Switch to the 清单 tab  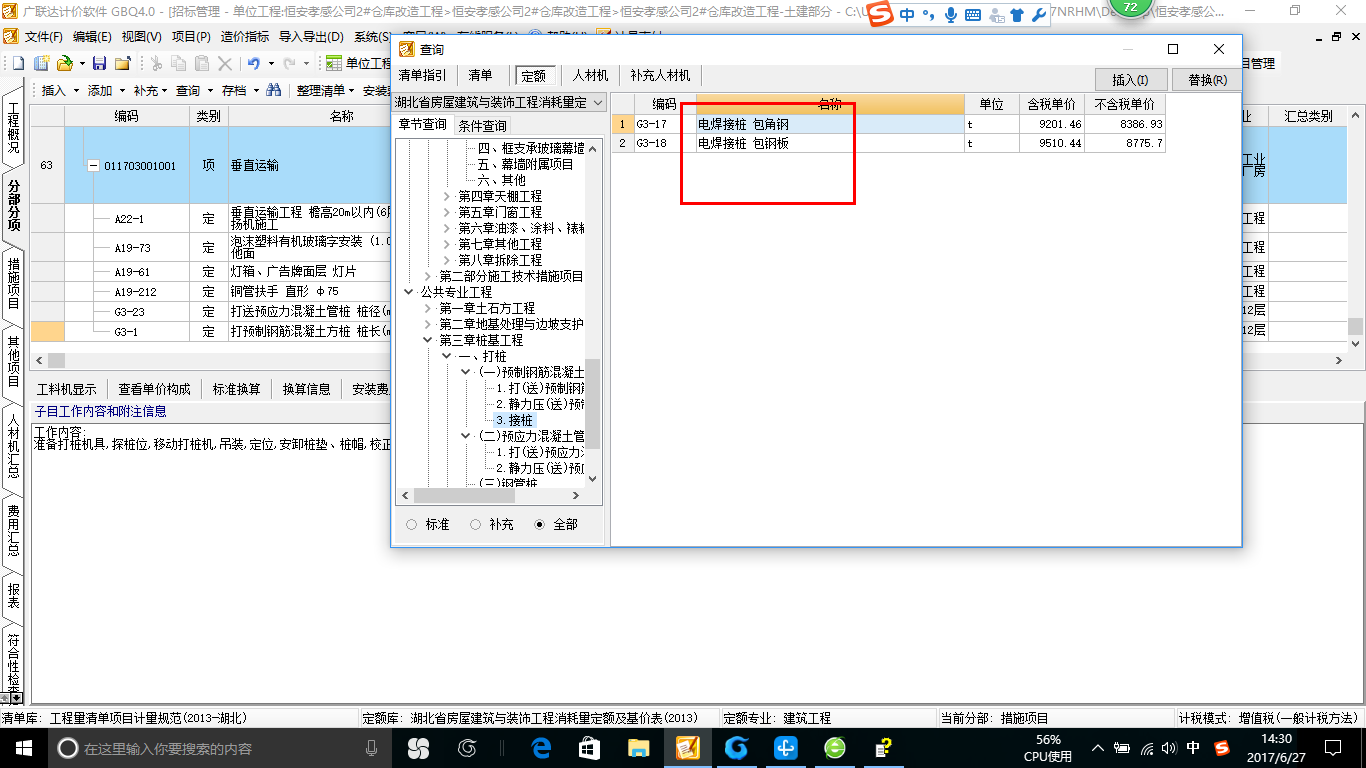pyautogui.click(x=481, y=76)
